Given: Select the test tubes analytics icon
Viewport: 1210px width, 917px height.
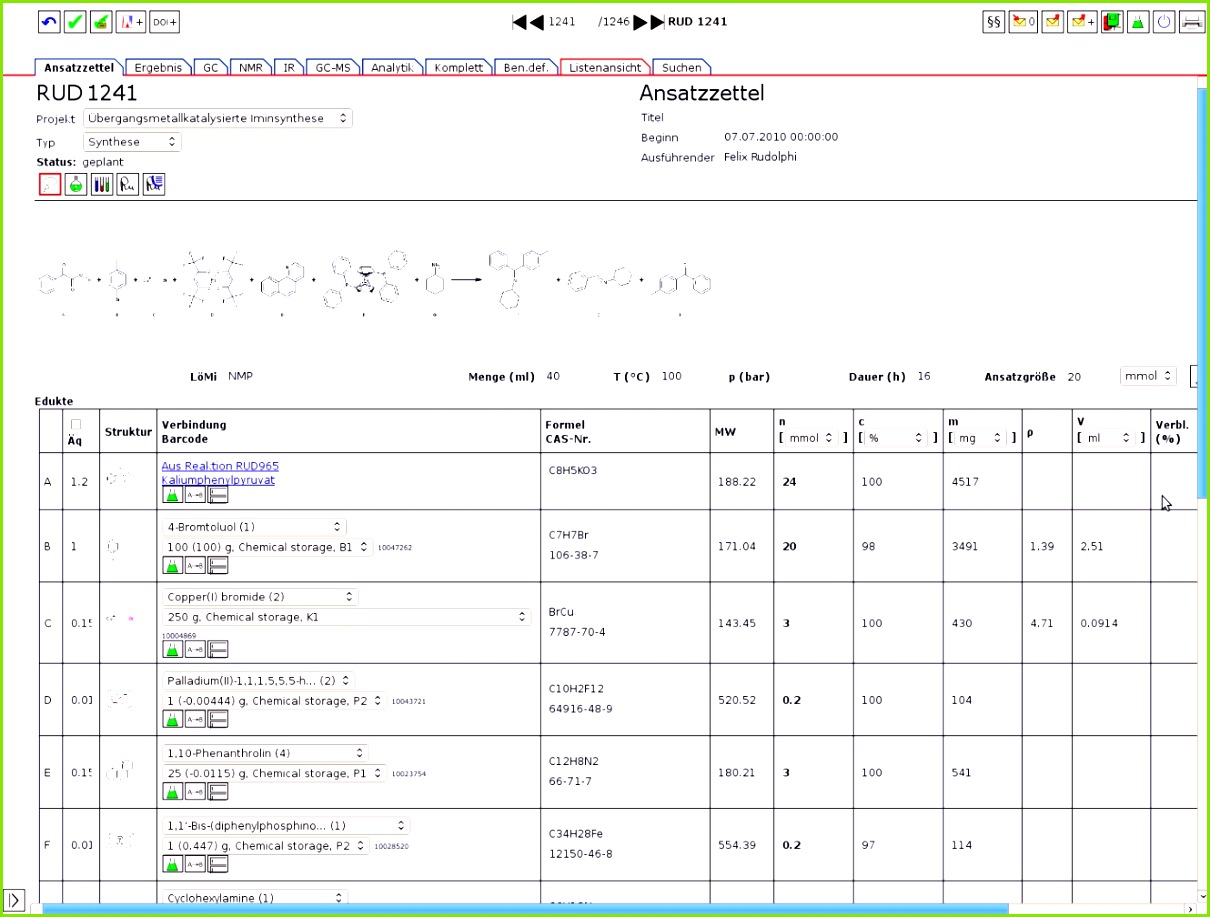Looking at the screenshot, I should point(101,184).
